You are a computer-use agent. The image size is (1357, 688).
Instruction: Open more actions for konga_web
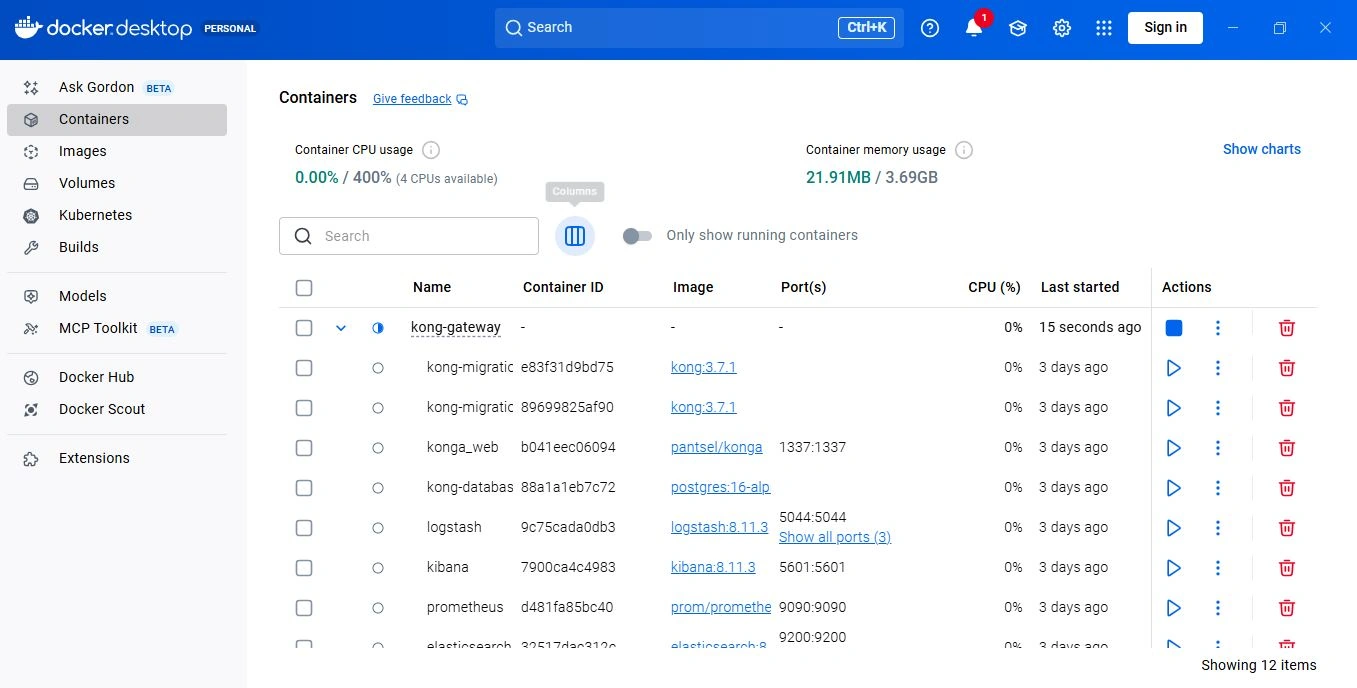point(1218,448)
